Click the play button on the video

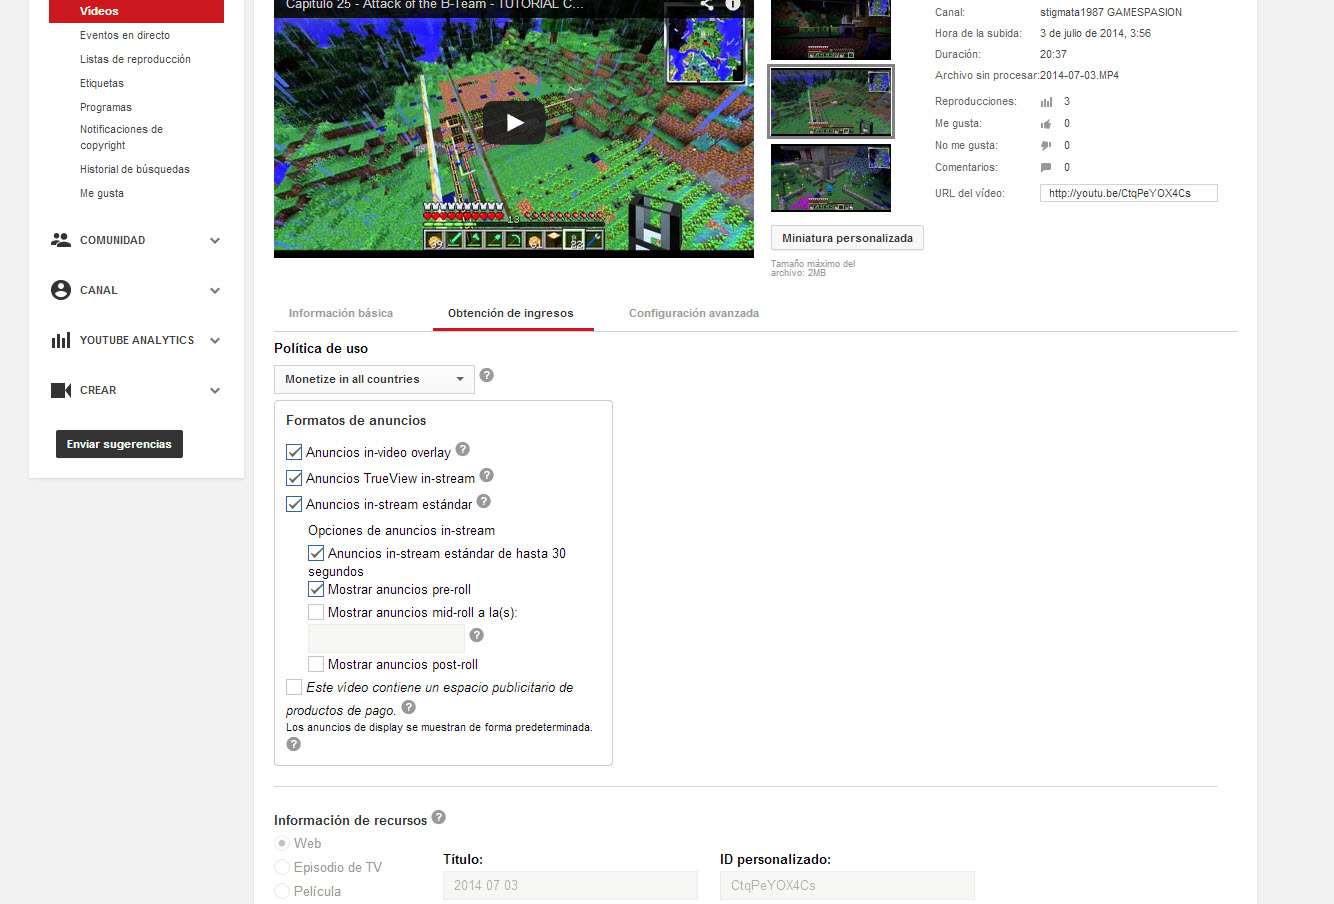click(x=514, y=123)
